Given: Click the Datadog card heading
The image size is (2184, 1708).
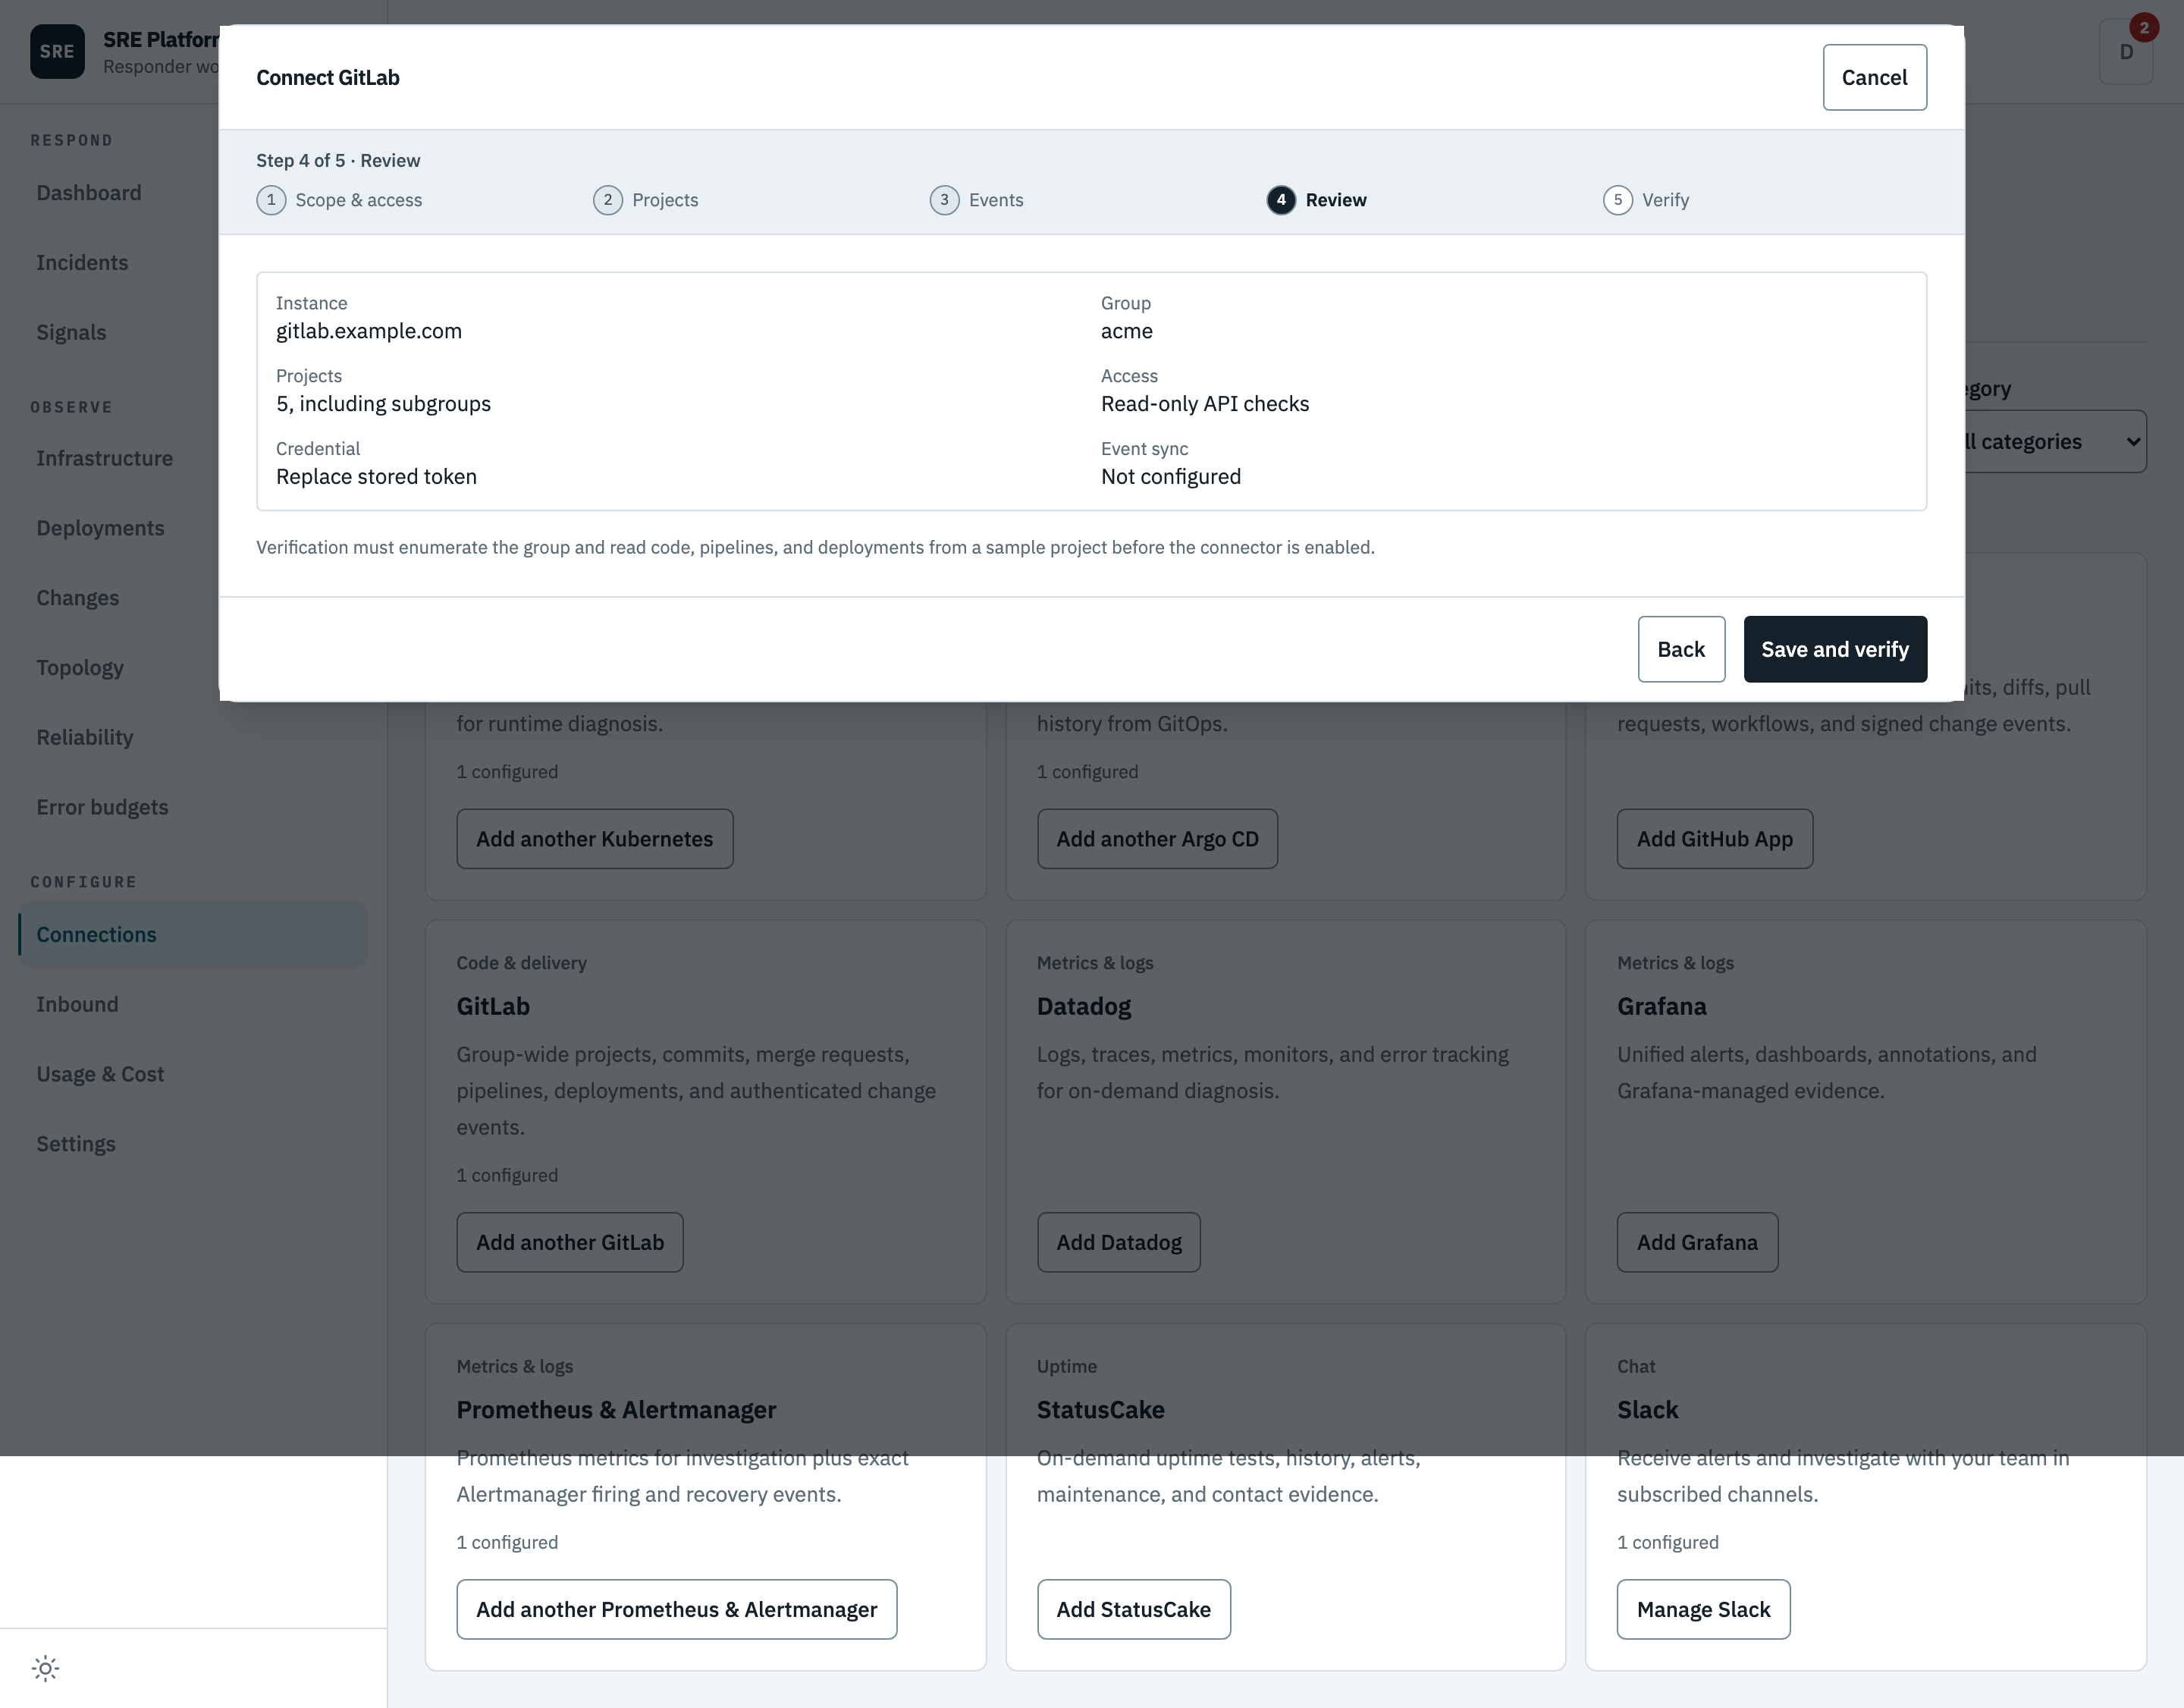Looking at the screenshot, I should [x=1083, y=1006].
